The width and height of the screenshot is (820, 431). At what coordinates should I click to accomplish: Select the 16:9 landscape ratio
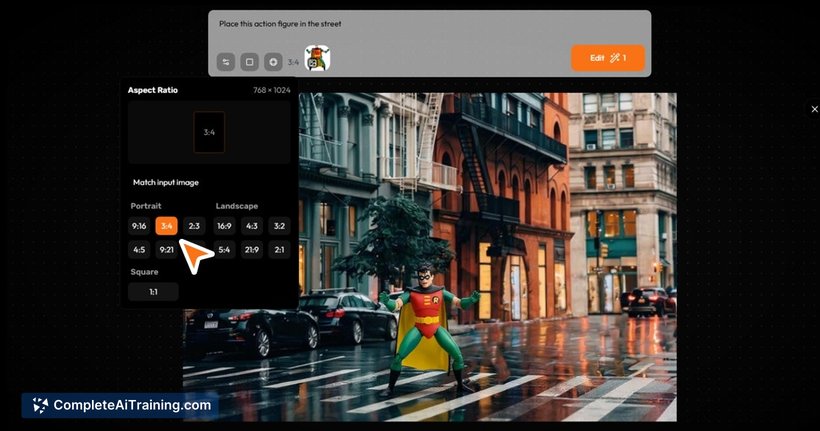point(224,226)
